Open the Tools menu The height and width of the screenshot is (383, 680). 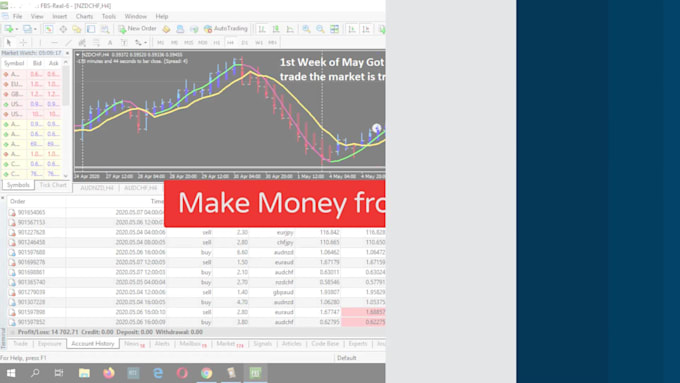(x=108, y=16)
